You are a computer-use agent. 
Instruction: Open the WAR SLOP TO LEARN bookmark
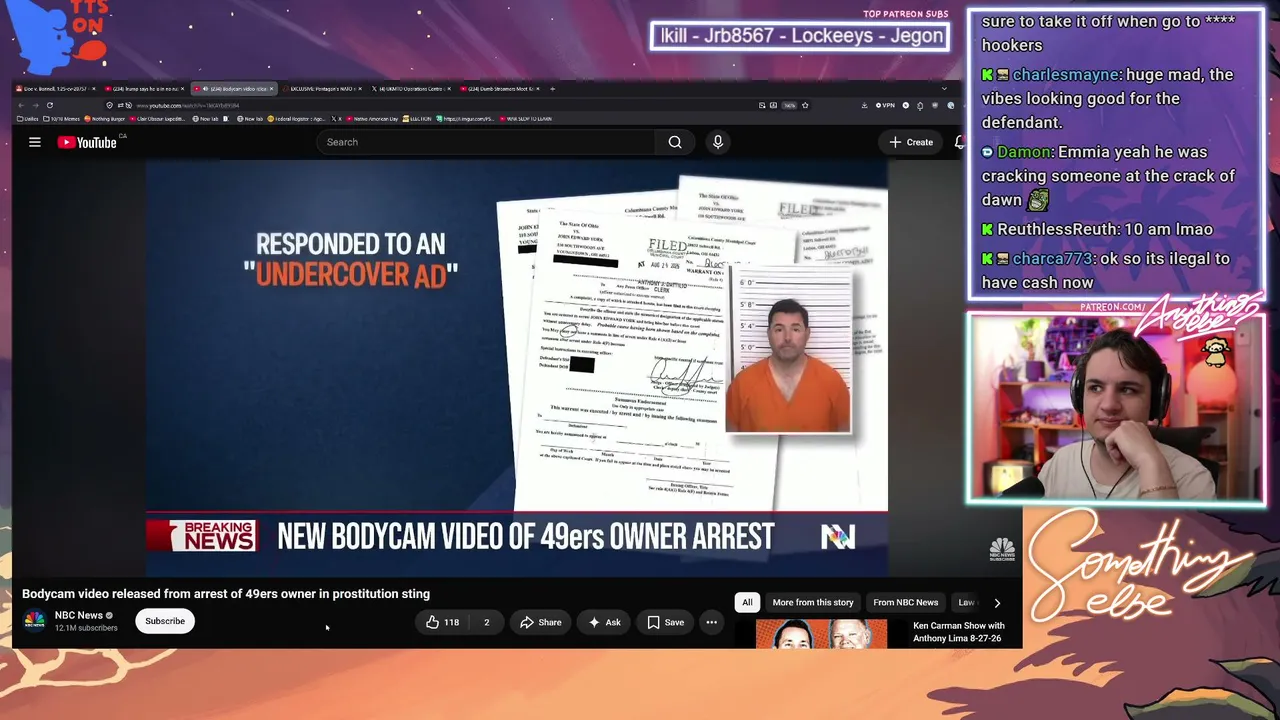tap(525, 119)
